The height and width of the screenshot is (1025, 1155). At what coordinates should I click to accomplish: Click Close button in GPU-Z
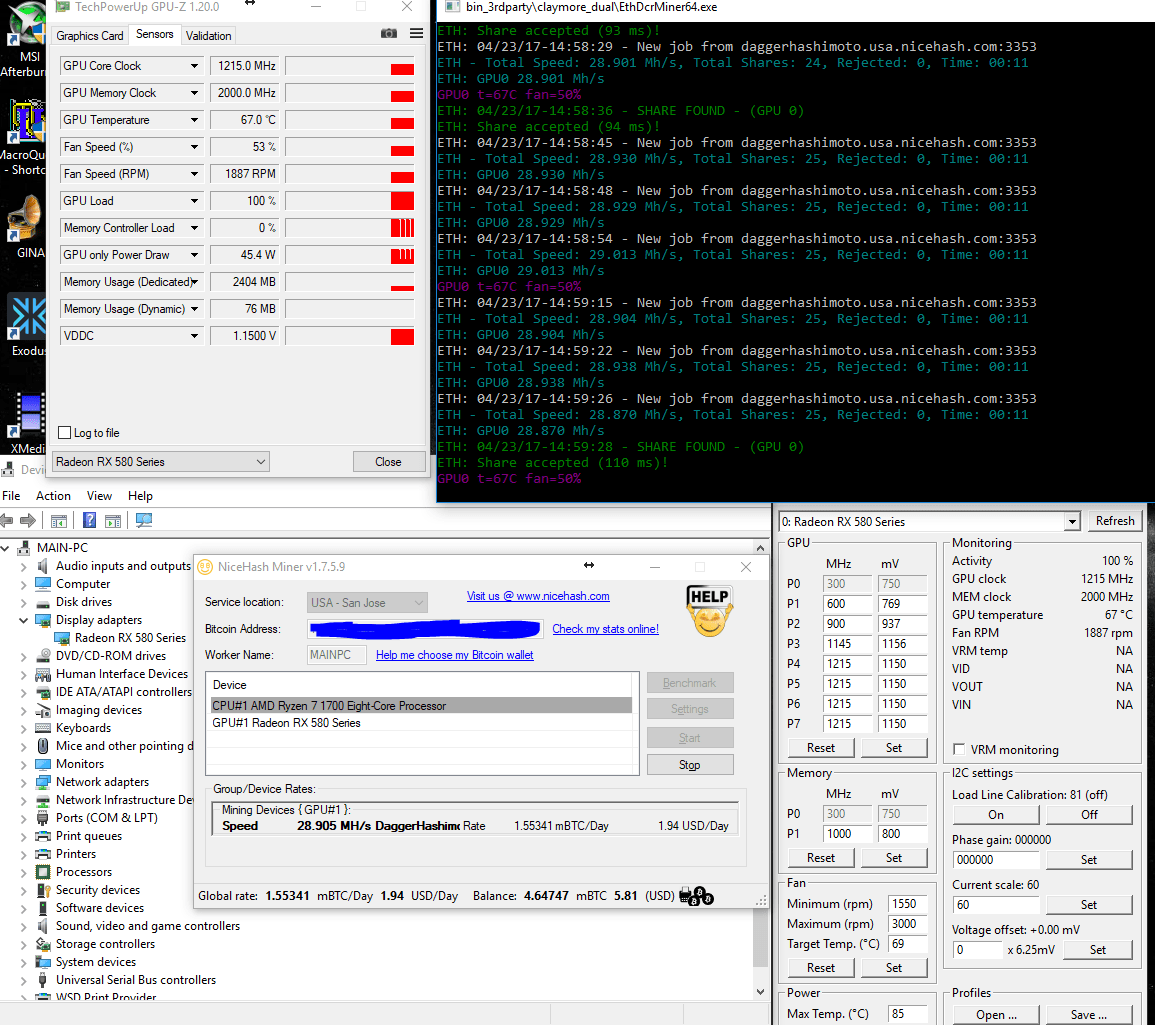[x=388, y=462]
